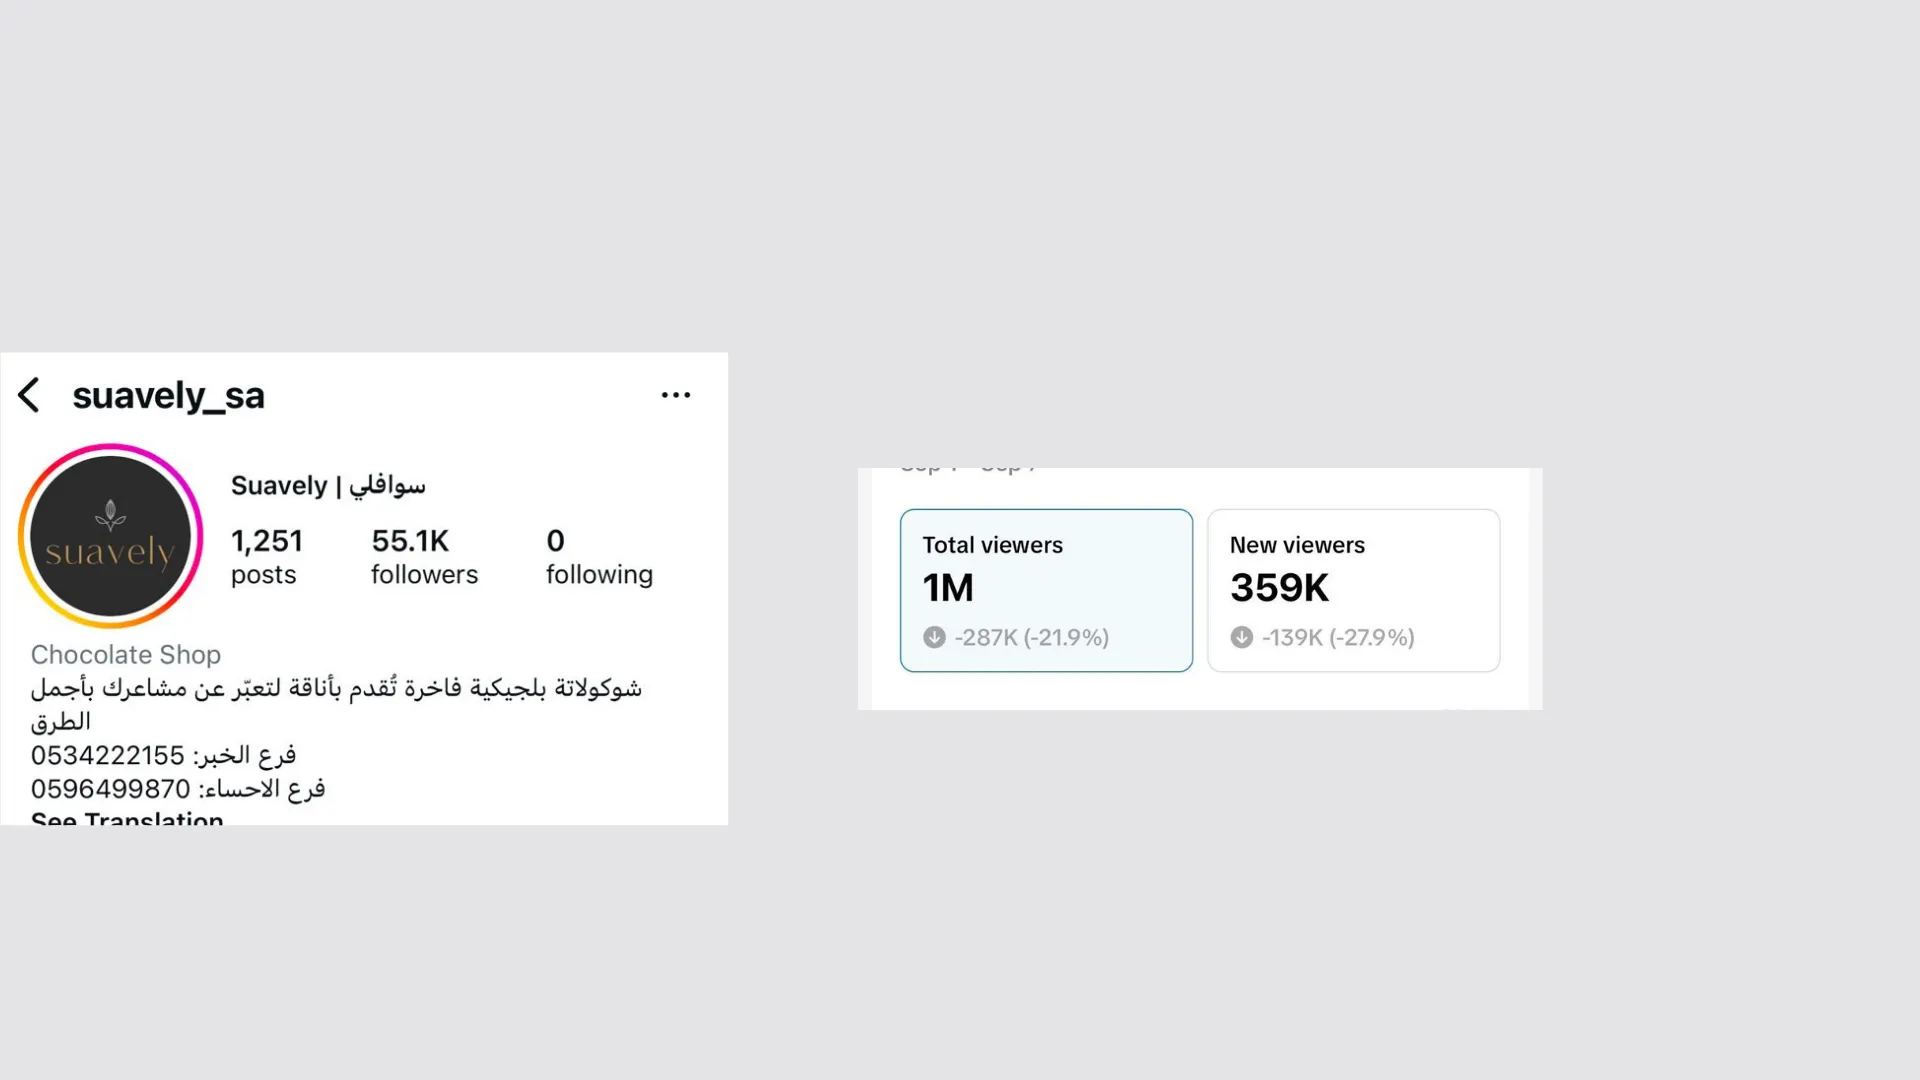Viewport: 1920px width, 1080px height.
Task: Click the suavely_sa username heading
Action: pyautogui.click(x=168, y=396)
